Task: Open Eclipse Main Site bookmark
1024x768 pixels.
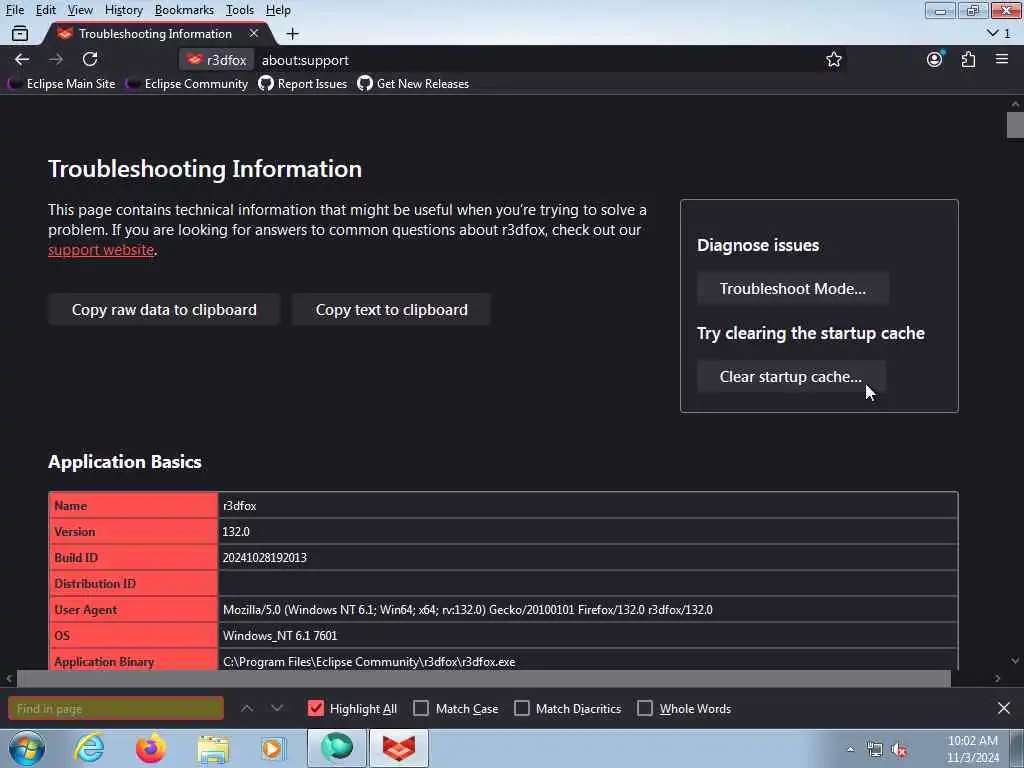Action: click(61, 84)
